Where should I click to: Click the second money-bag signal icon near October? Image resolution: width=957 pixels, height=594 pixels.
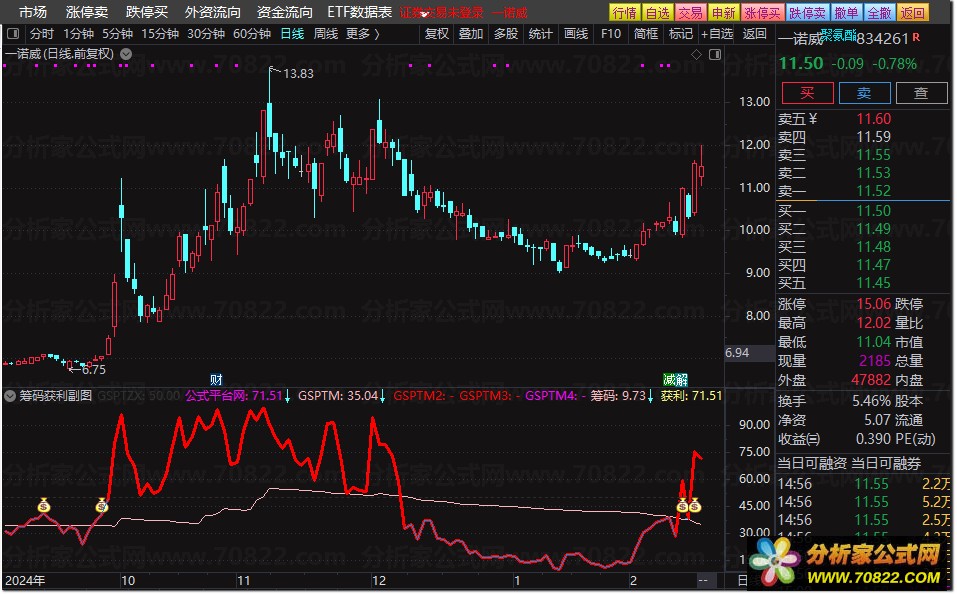(102, 505)
